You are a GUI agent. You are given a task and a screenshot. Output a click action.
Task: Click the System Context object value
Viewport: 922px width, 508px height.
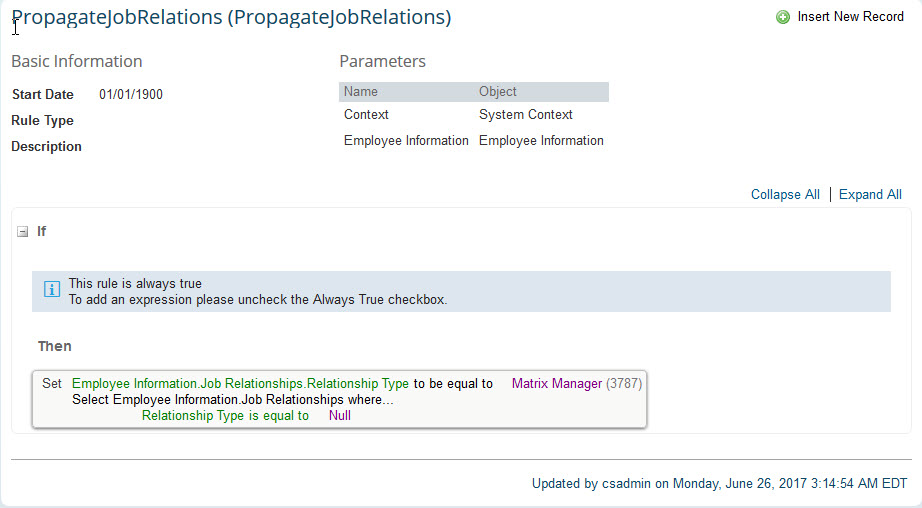coord(526,115)
